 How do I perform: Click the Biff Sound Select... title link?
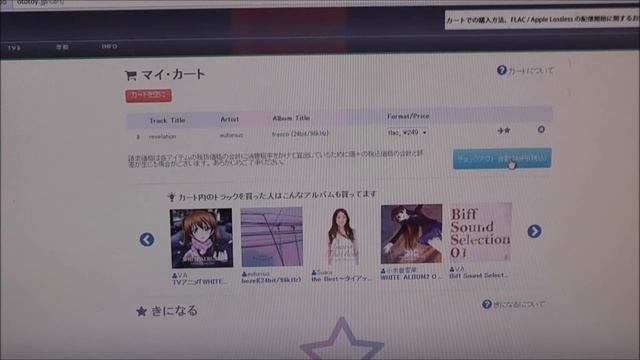478,276
